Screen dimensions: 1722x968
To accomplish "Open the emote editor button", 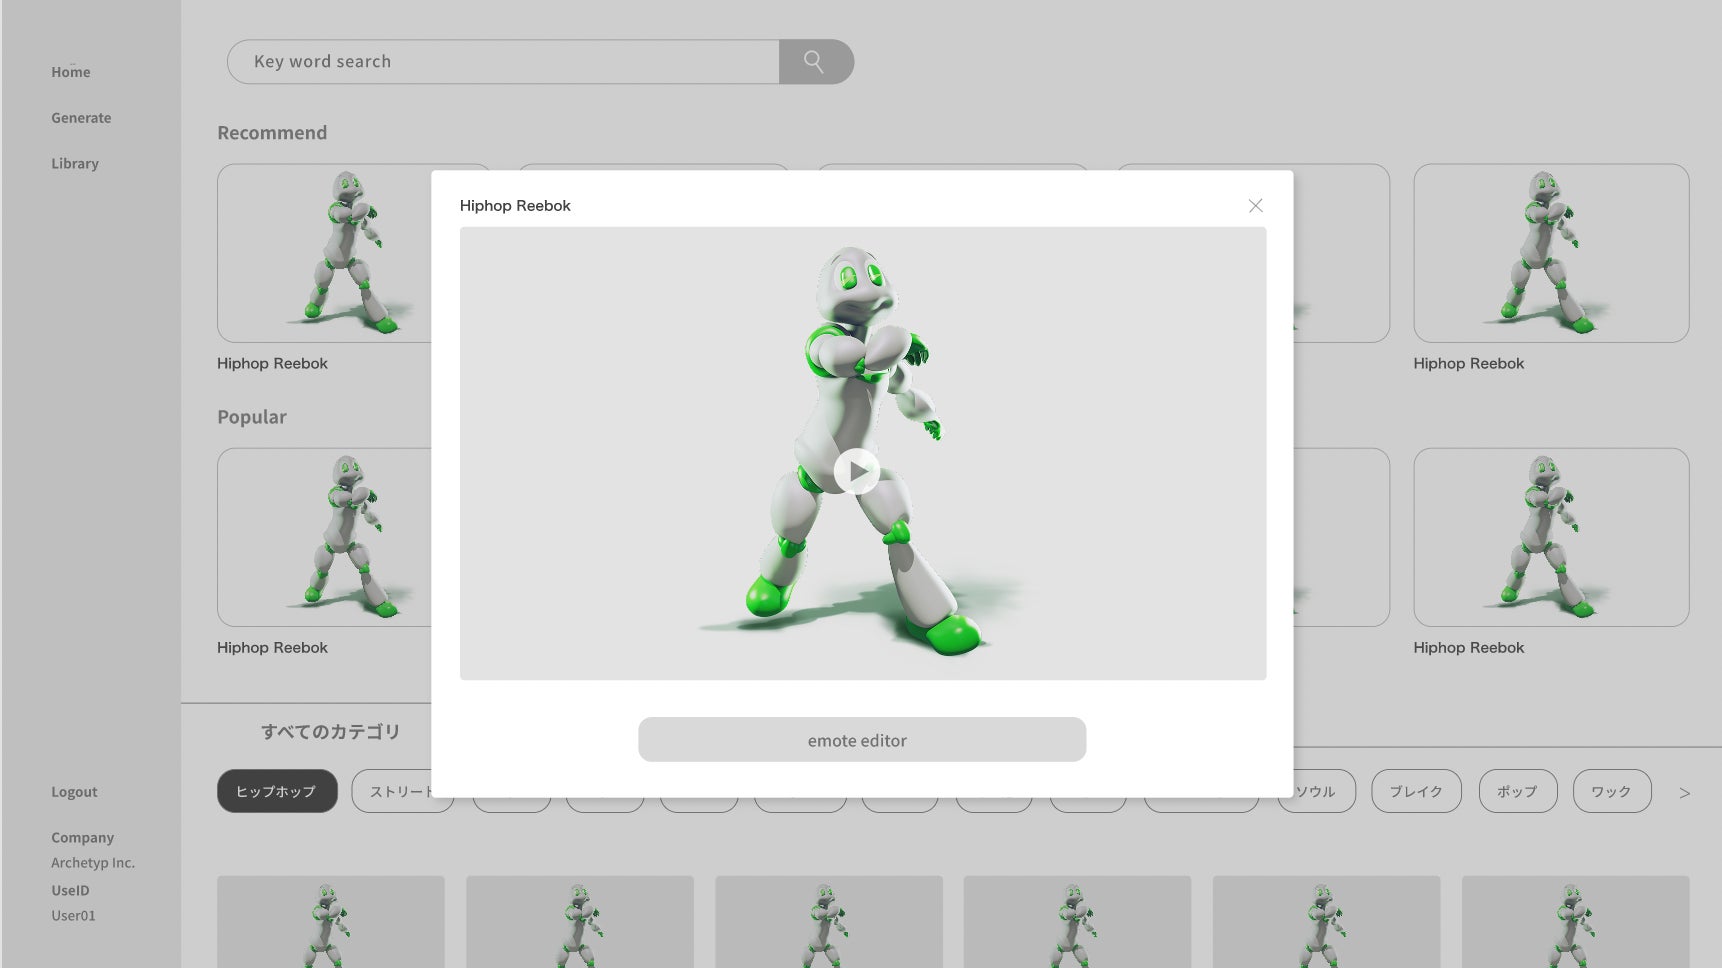I will [862, 740].
